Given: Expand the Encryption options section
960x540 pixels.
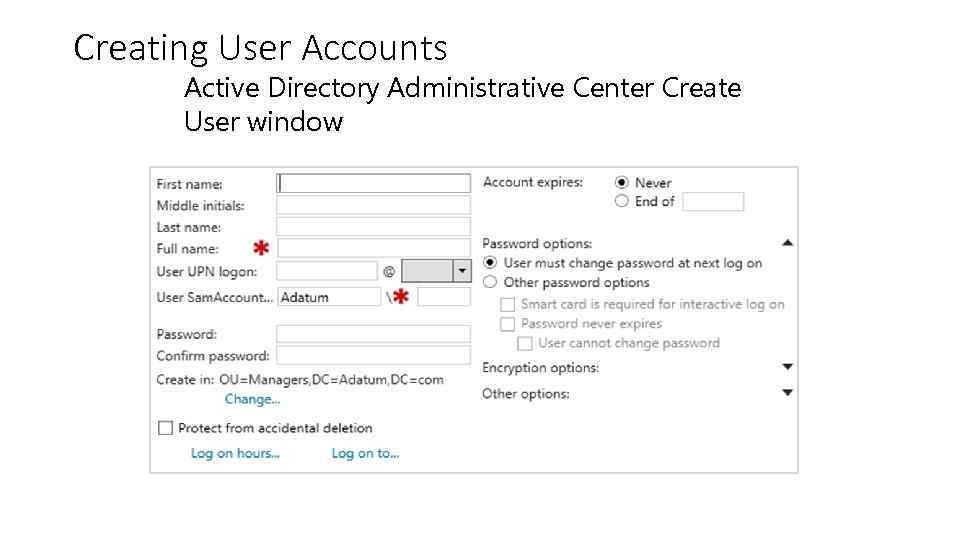Looking at the screenshot, I should click(787, 367).
